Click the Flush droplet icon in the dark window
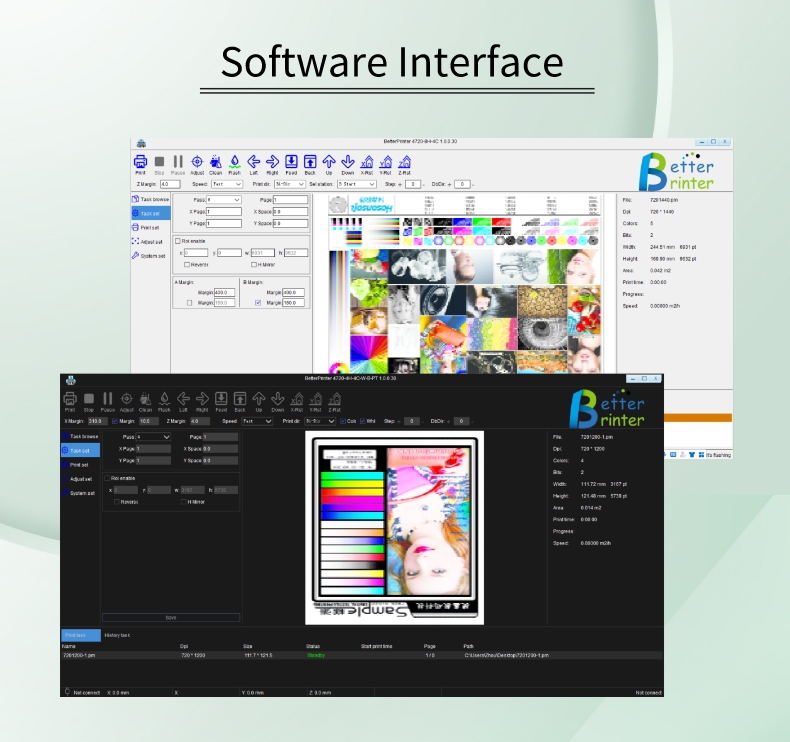This screenshot has height=742, width=790. tap(164, 398)
